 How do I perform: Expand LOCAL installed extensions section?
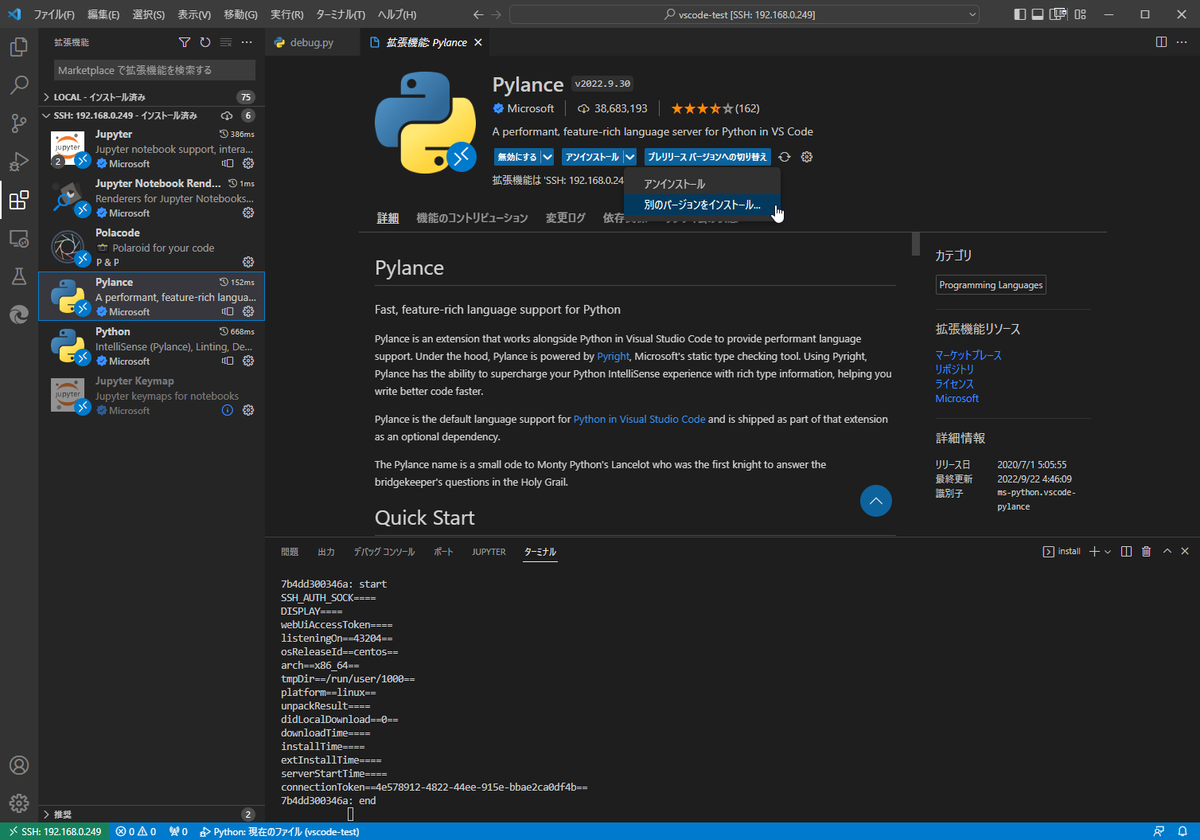(x=151, y=97)
